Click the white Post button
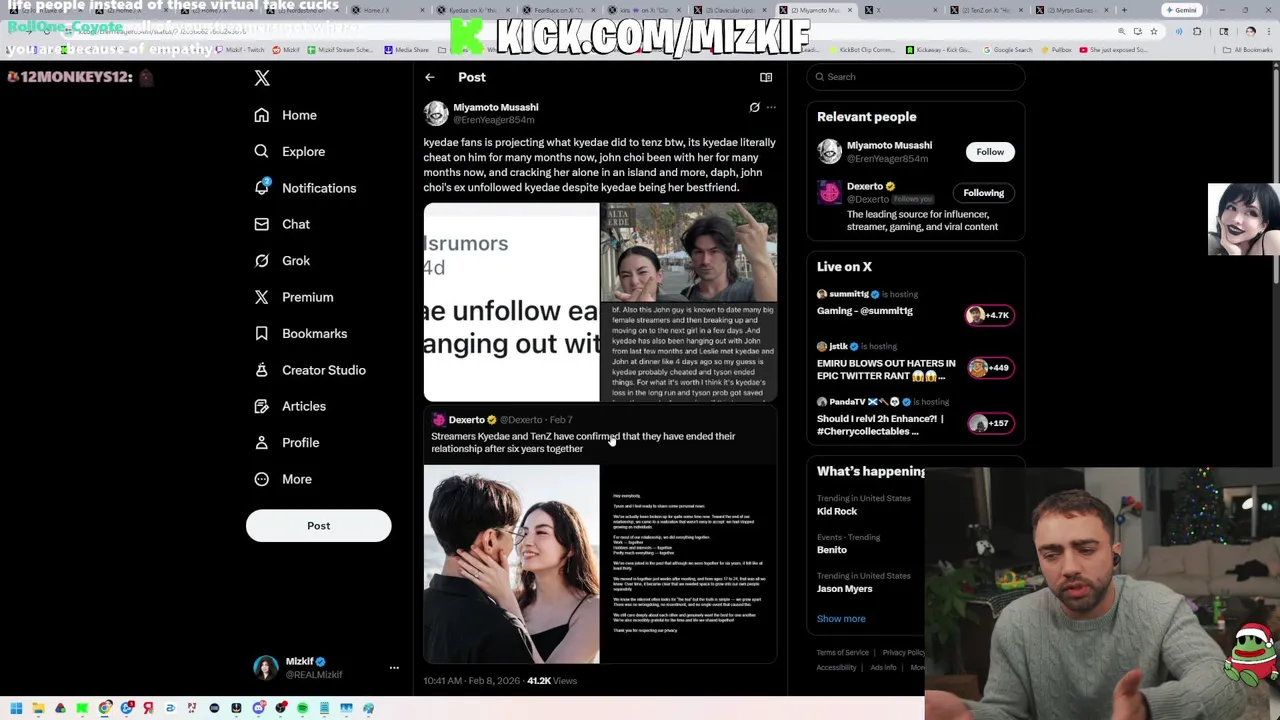This screenshot has width=1280, height=720. tap(318, 525)
